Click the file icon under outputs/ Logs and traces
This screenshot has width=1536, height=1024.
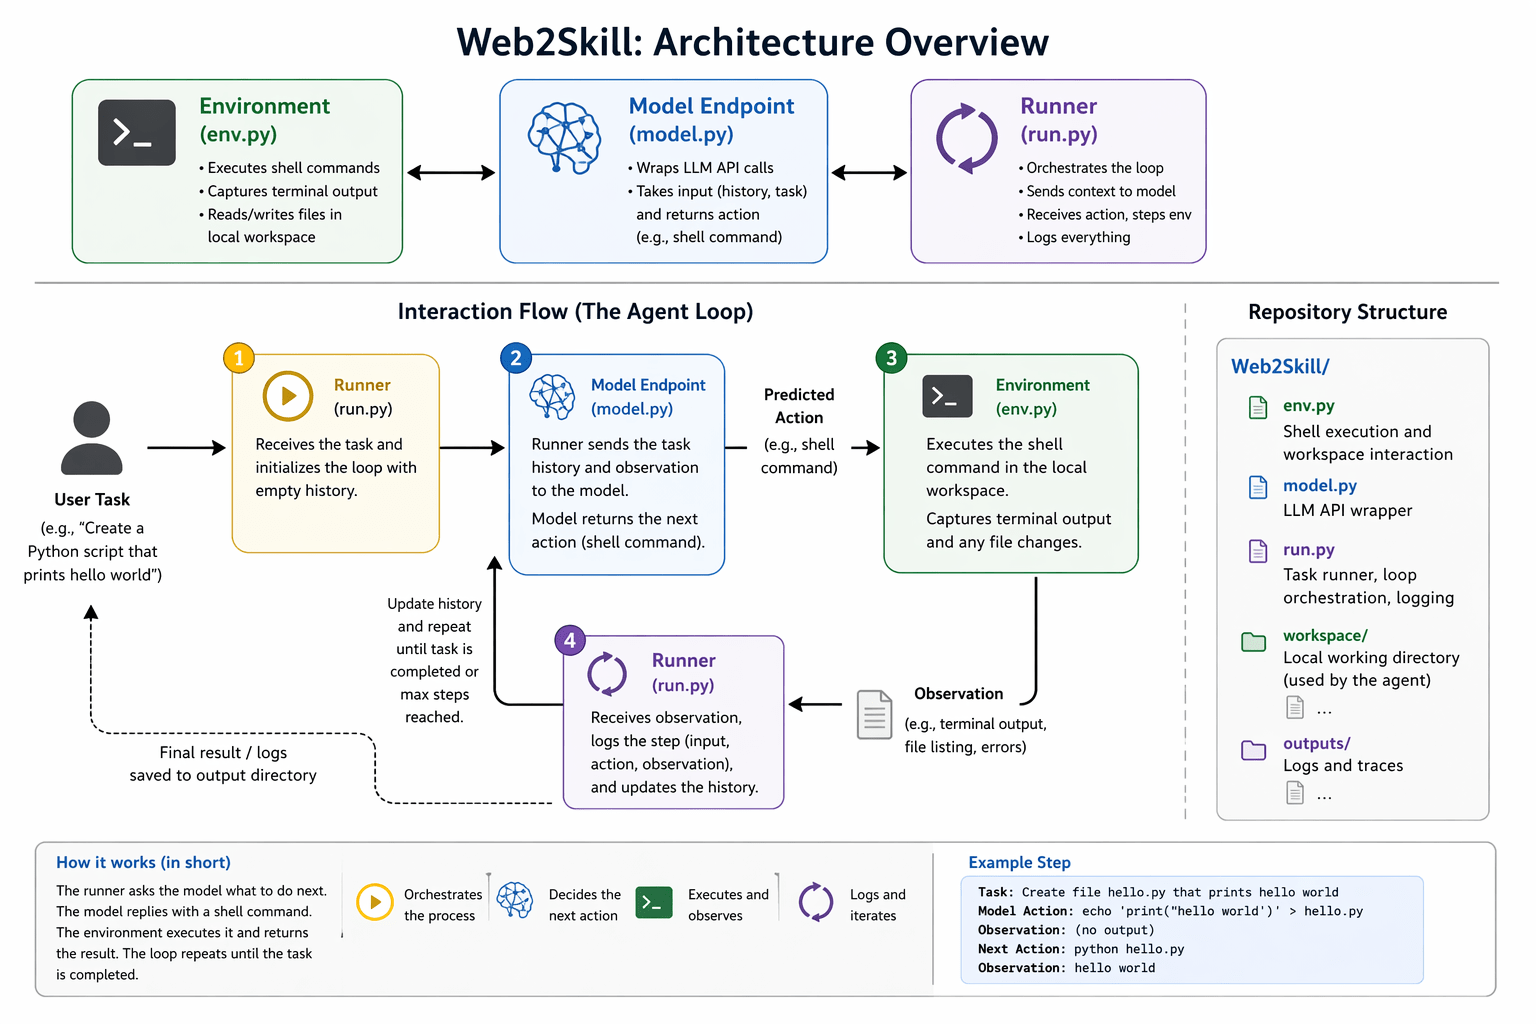click(x=1295, y=793)
